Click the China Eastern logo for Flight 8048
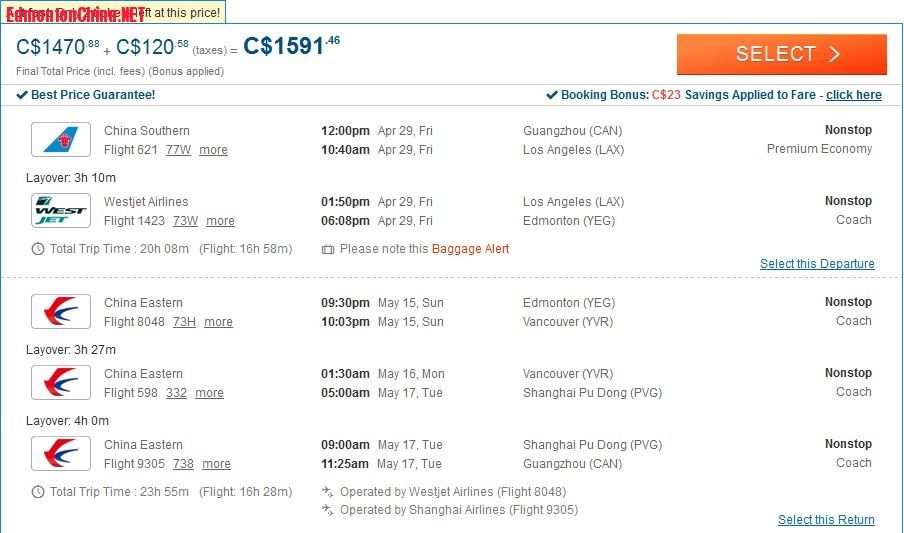Viewport: 904px width, 533px height. click(61, 312)
